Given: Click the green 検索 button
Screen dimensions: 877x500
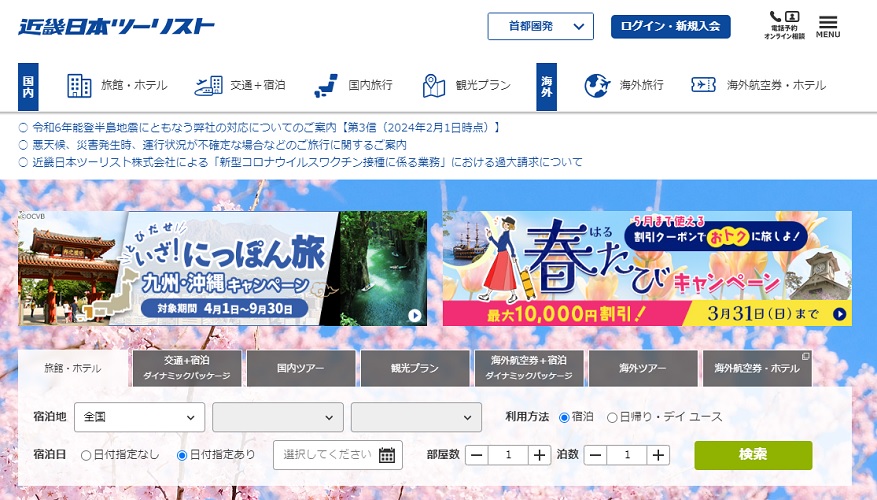Looking at the screenshot, I should click(753, 455).
